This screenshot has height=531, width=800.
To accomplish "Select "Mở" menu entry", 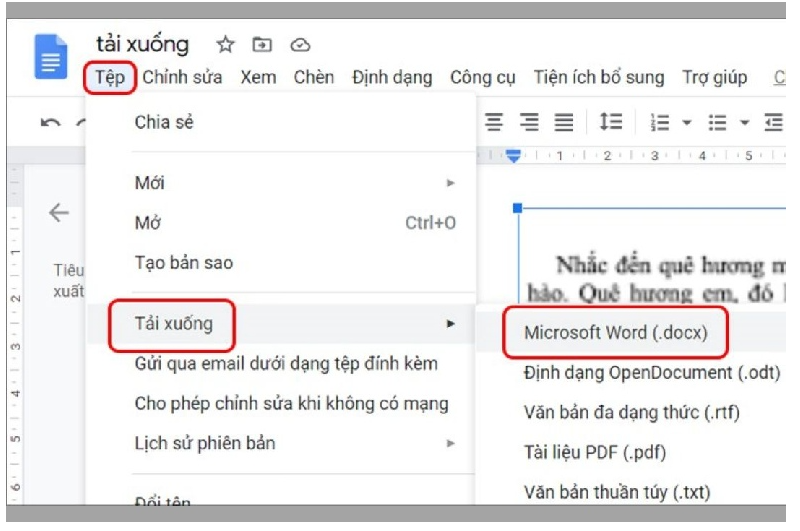I will (281, 223).
